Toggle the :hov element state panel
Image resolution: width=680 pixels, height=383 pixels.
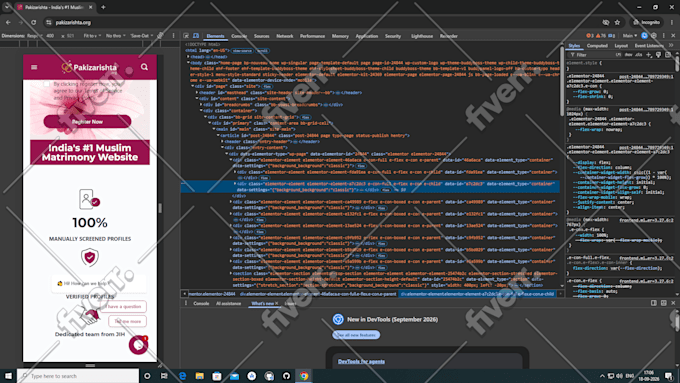pyautogui.click(x=628, y=55)
